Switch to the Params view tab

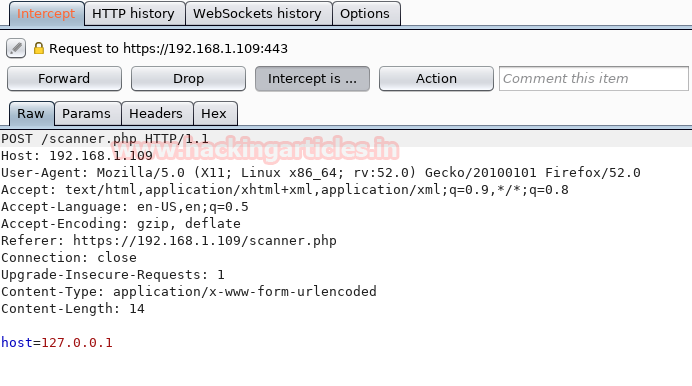(86, 114)
